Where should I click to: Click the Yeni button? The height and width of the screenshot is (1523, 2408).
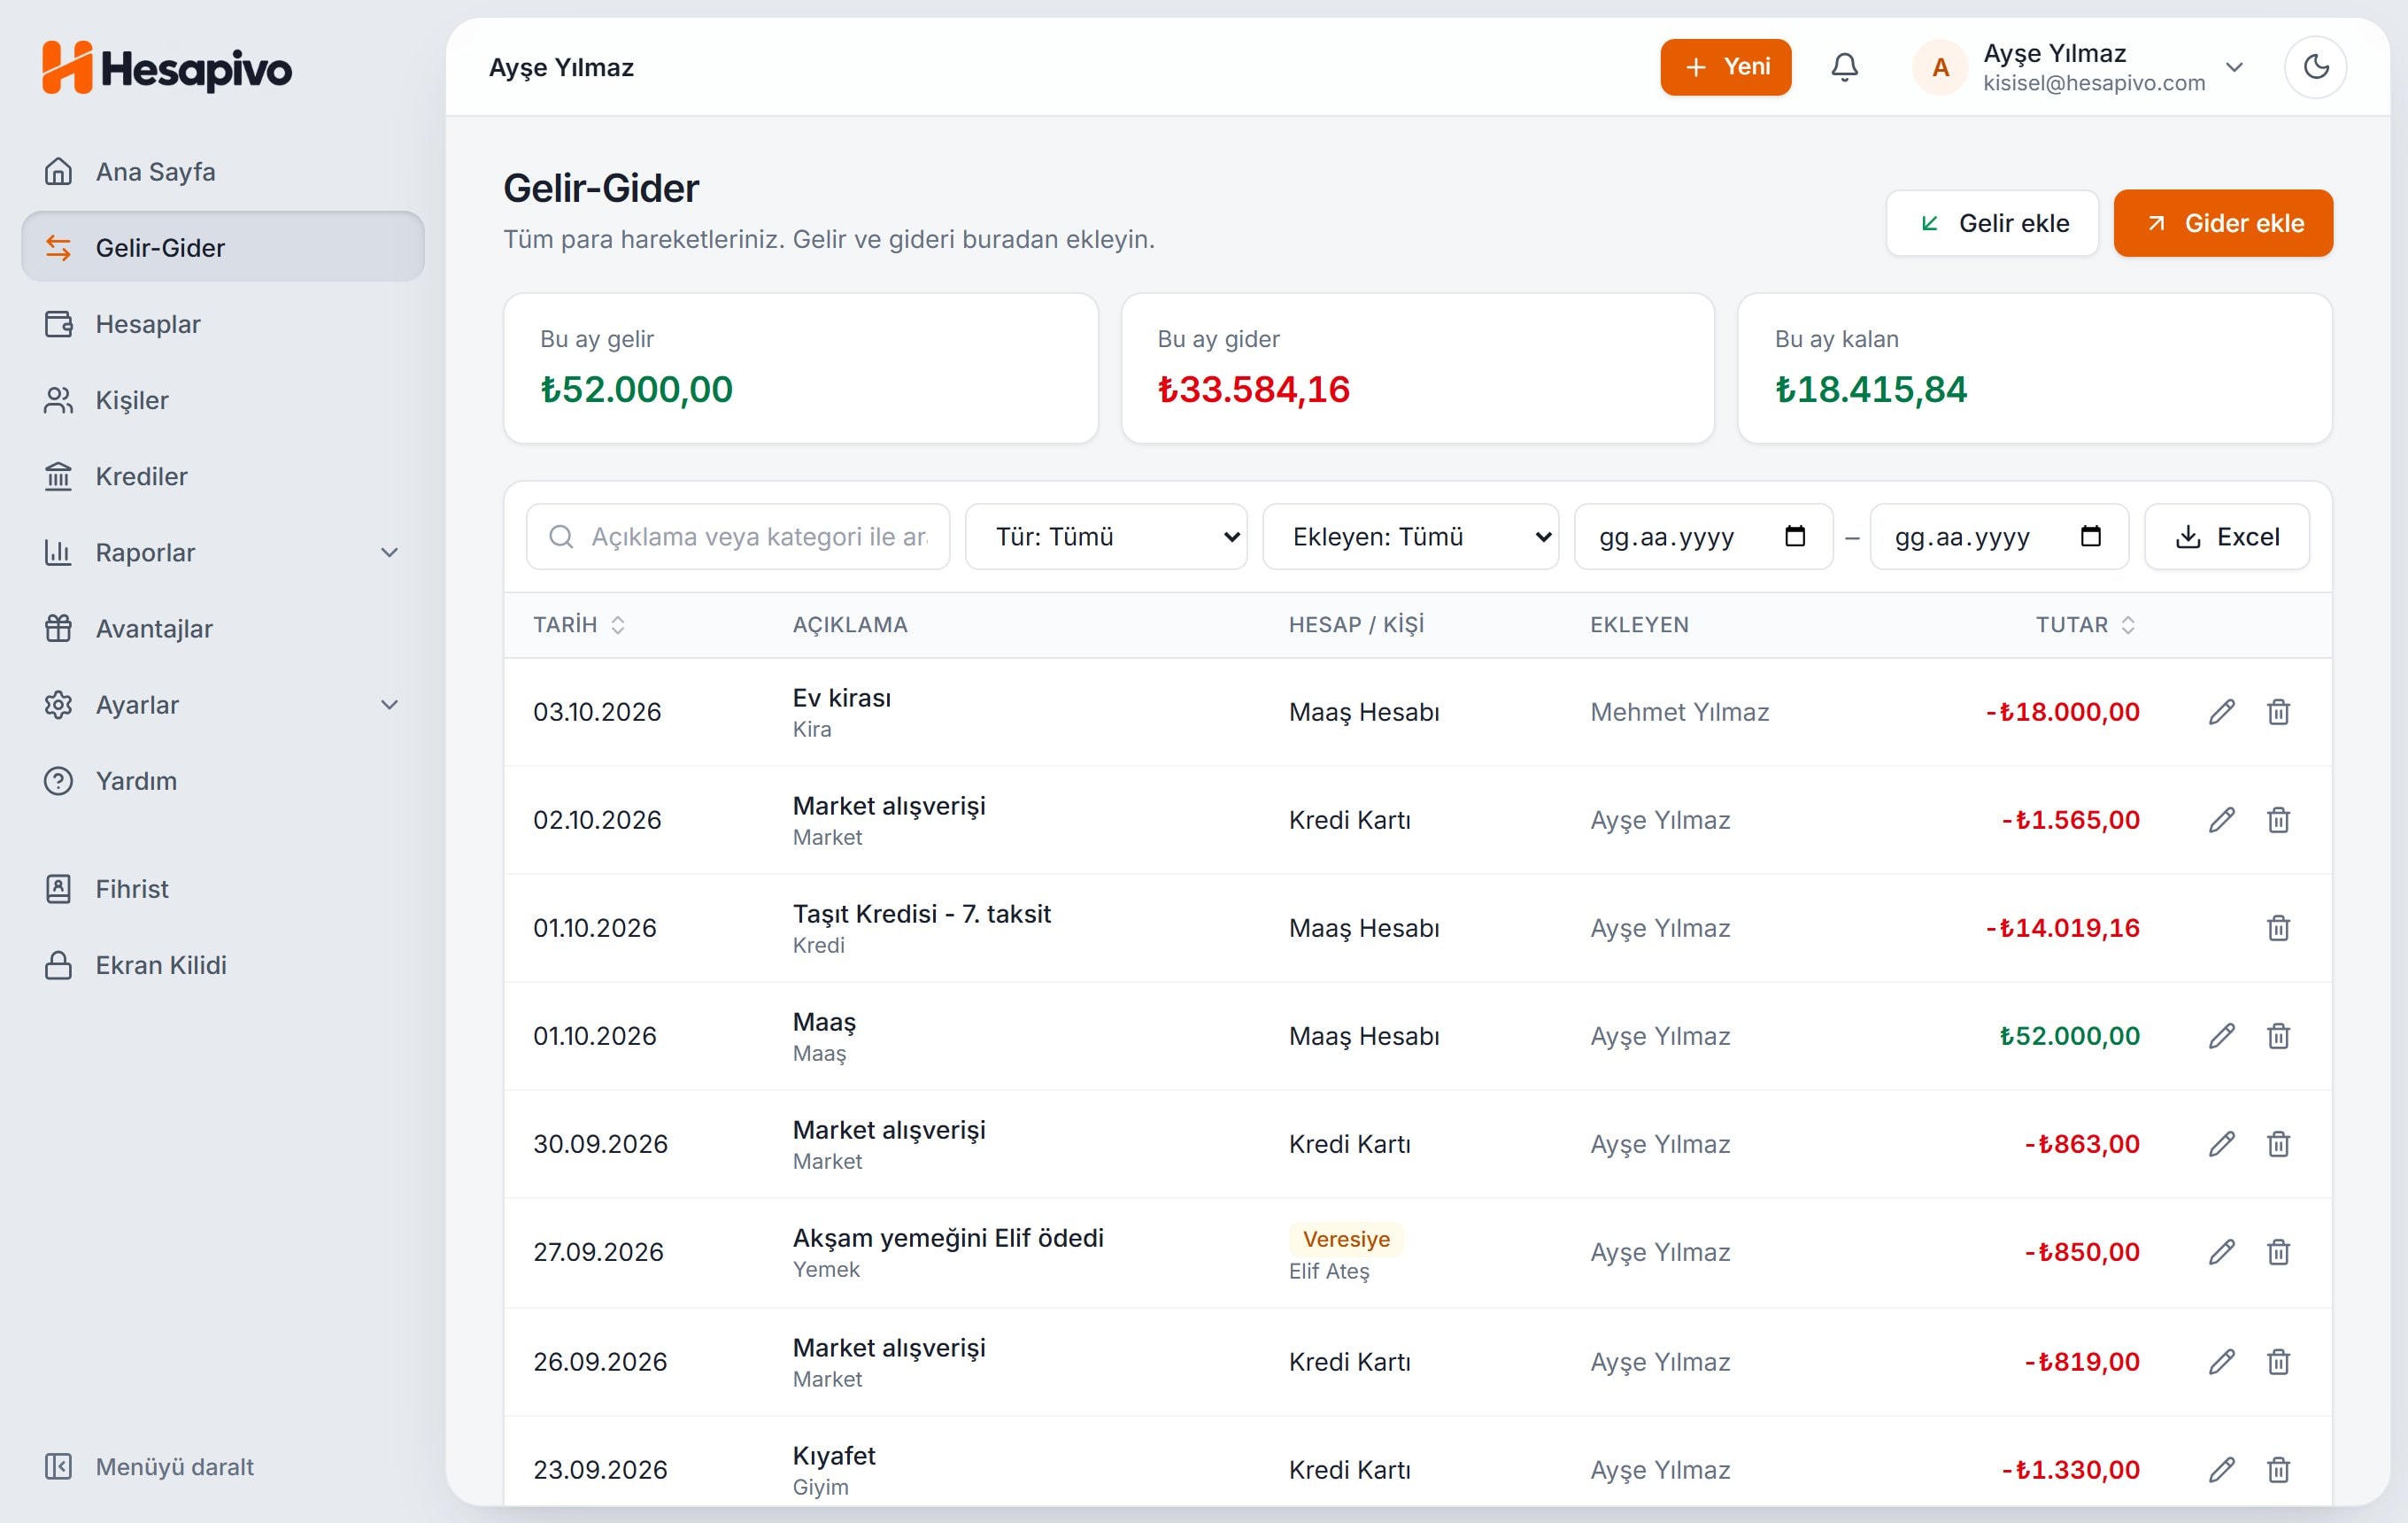pyautogui.click(x=1725, y=67)
